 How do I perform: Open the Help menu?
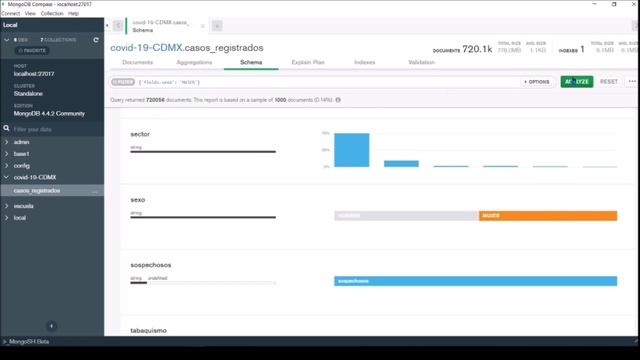pyautogui.click(x=73, y=13)
